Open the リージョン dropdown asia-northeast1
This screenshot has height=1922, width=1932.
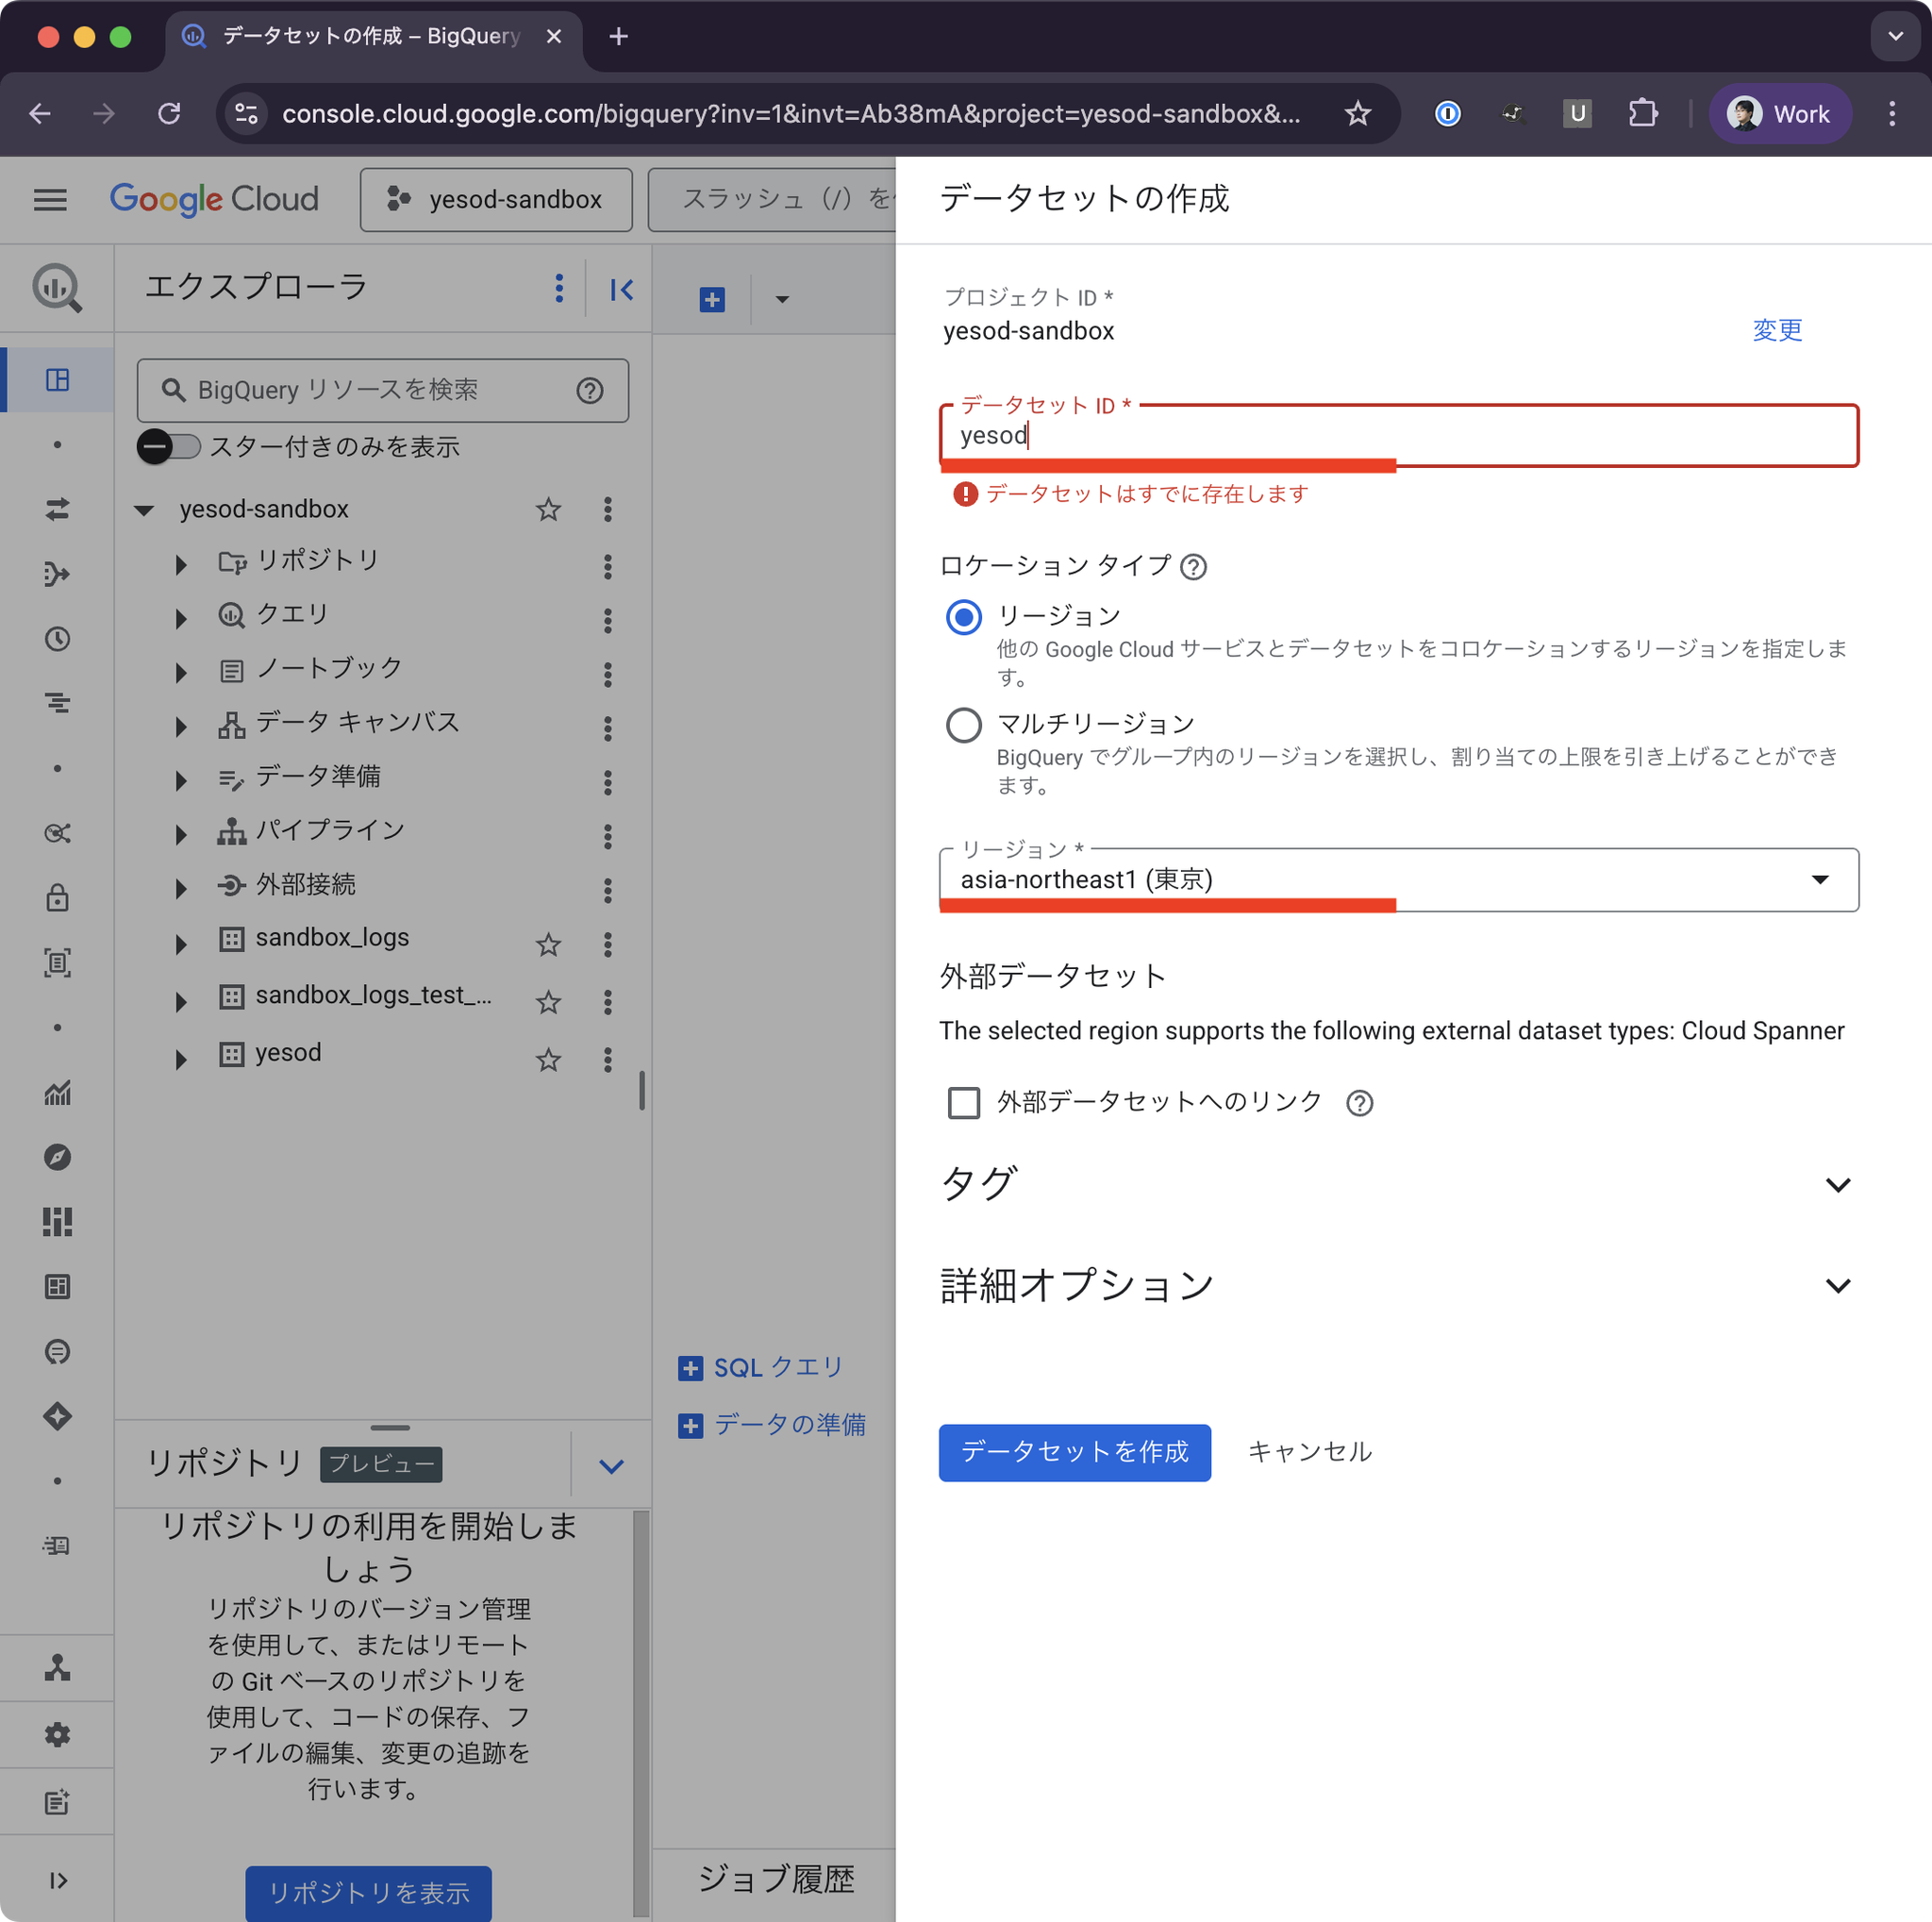tap(1398, 880)
